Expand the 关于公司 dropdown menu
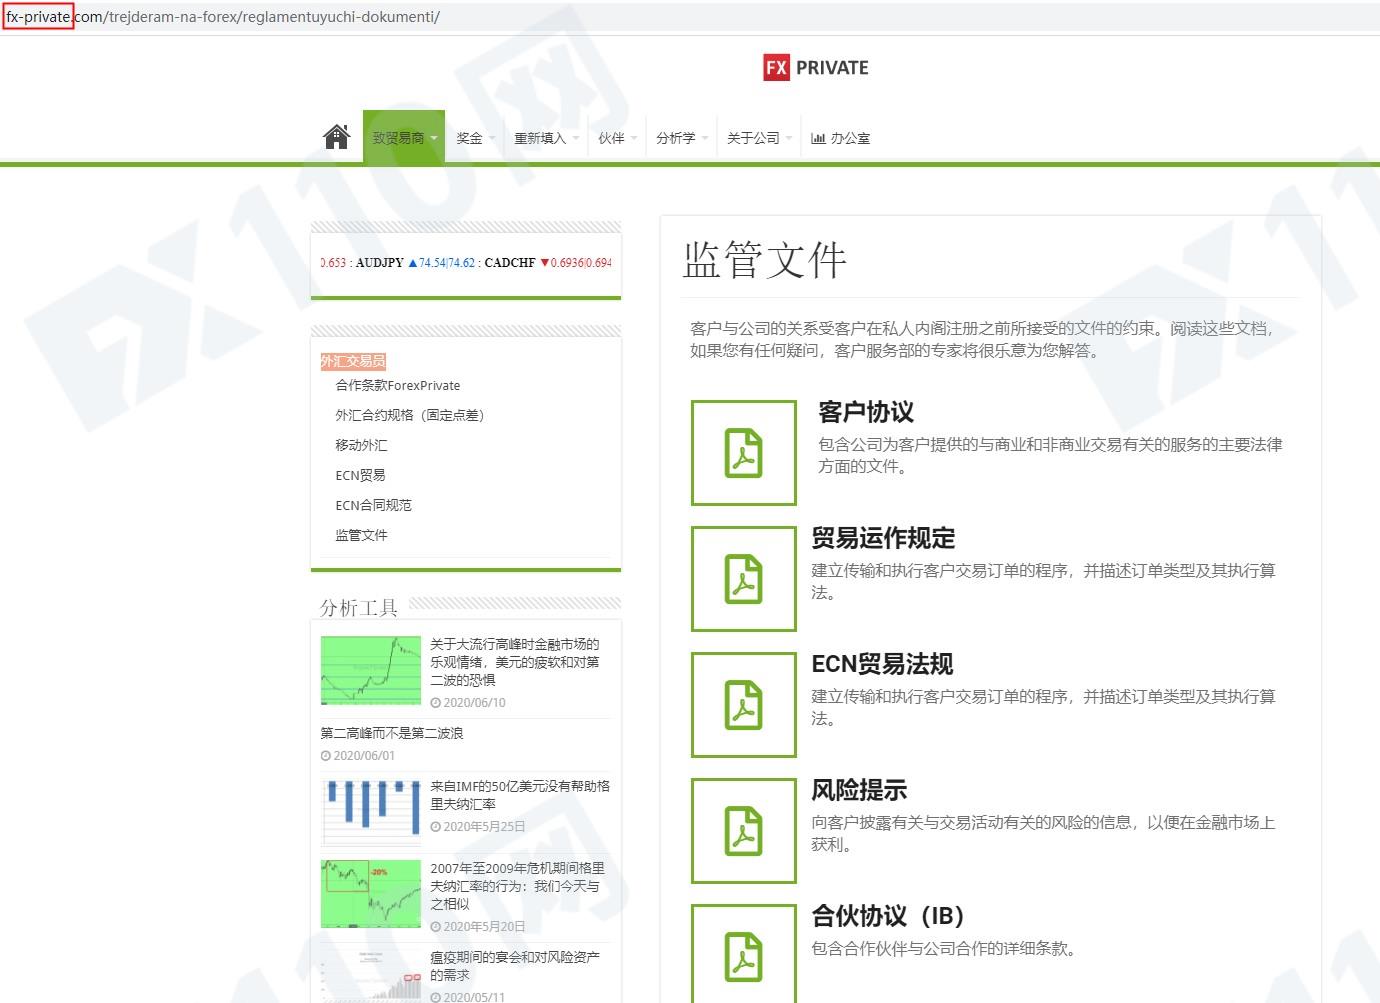The image size is (1380, 1003). pyautogui.click(x=759, y=138)
